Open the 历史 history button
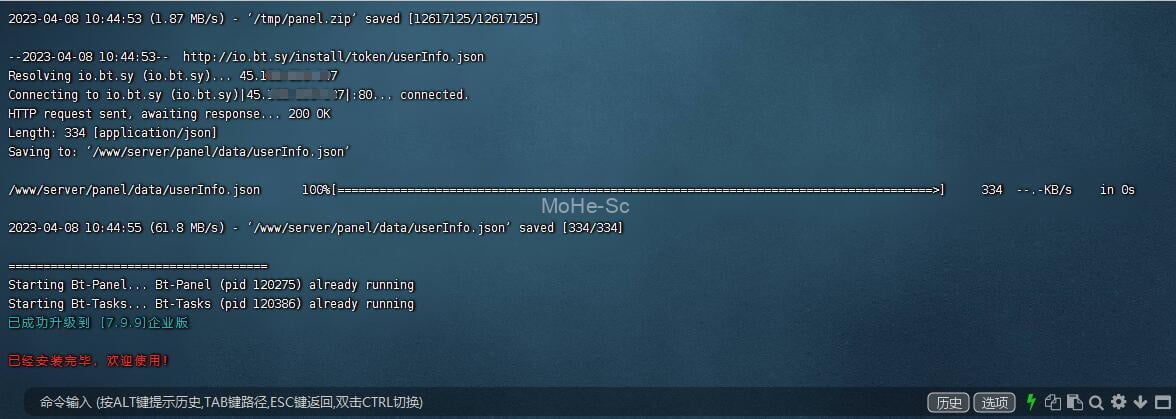Viewport: 1176px width, 419px height. 949,403
